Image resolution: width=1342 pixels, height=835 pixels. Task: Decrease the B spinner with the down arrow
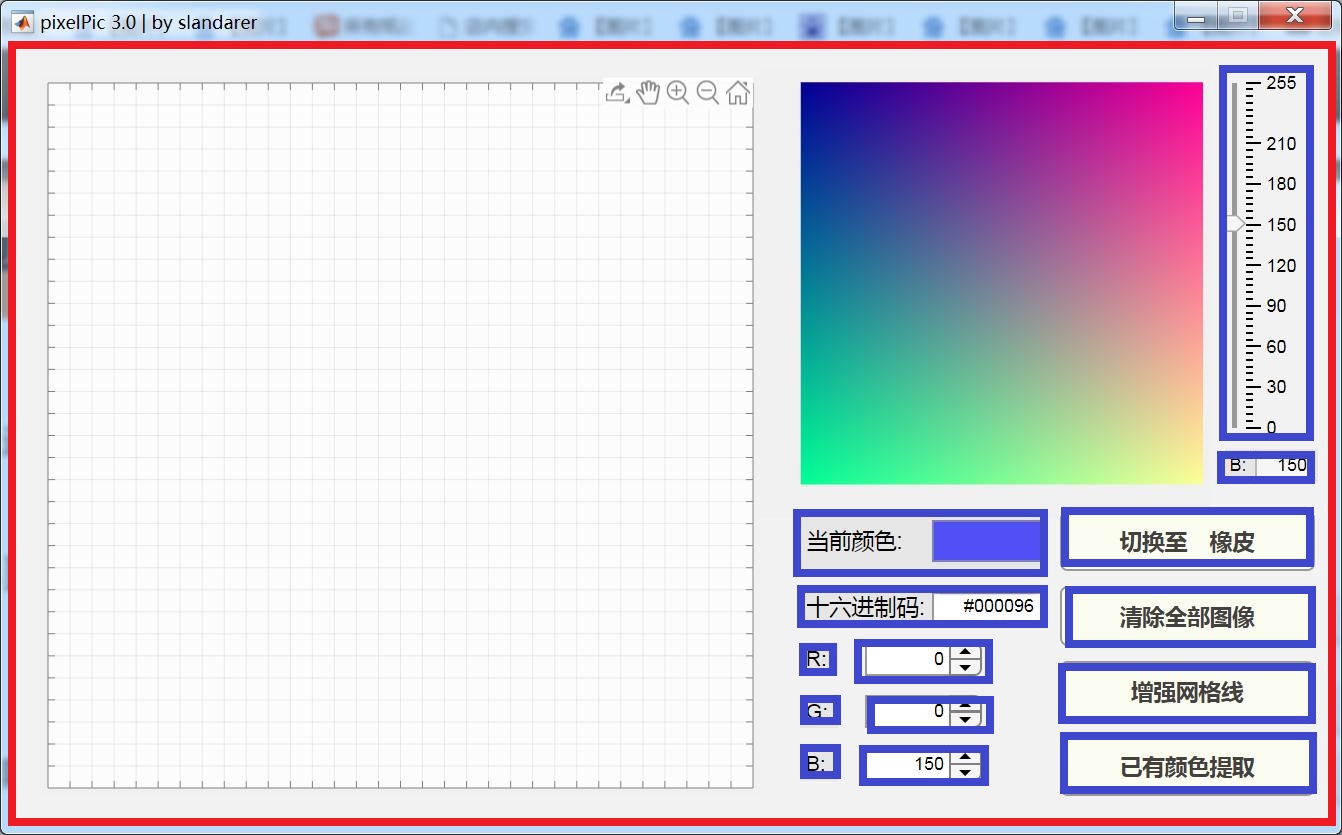[x=965, y=772]
